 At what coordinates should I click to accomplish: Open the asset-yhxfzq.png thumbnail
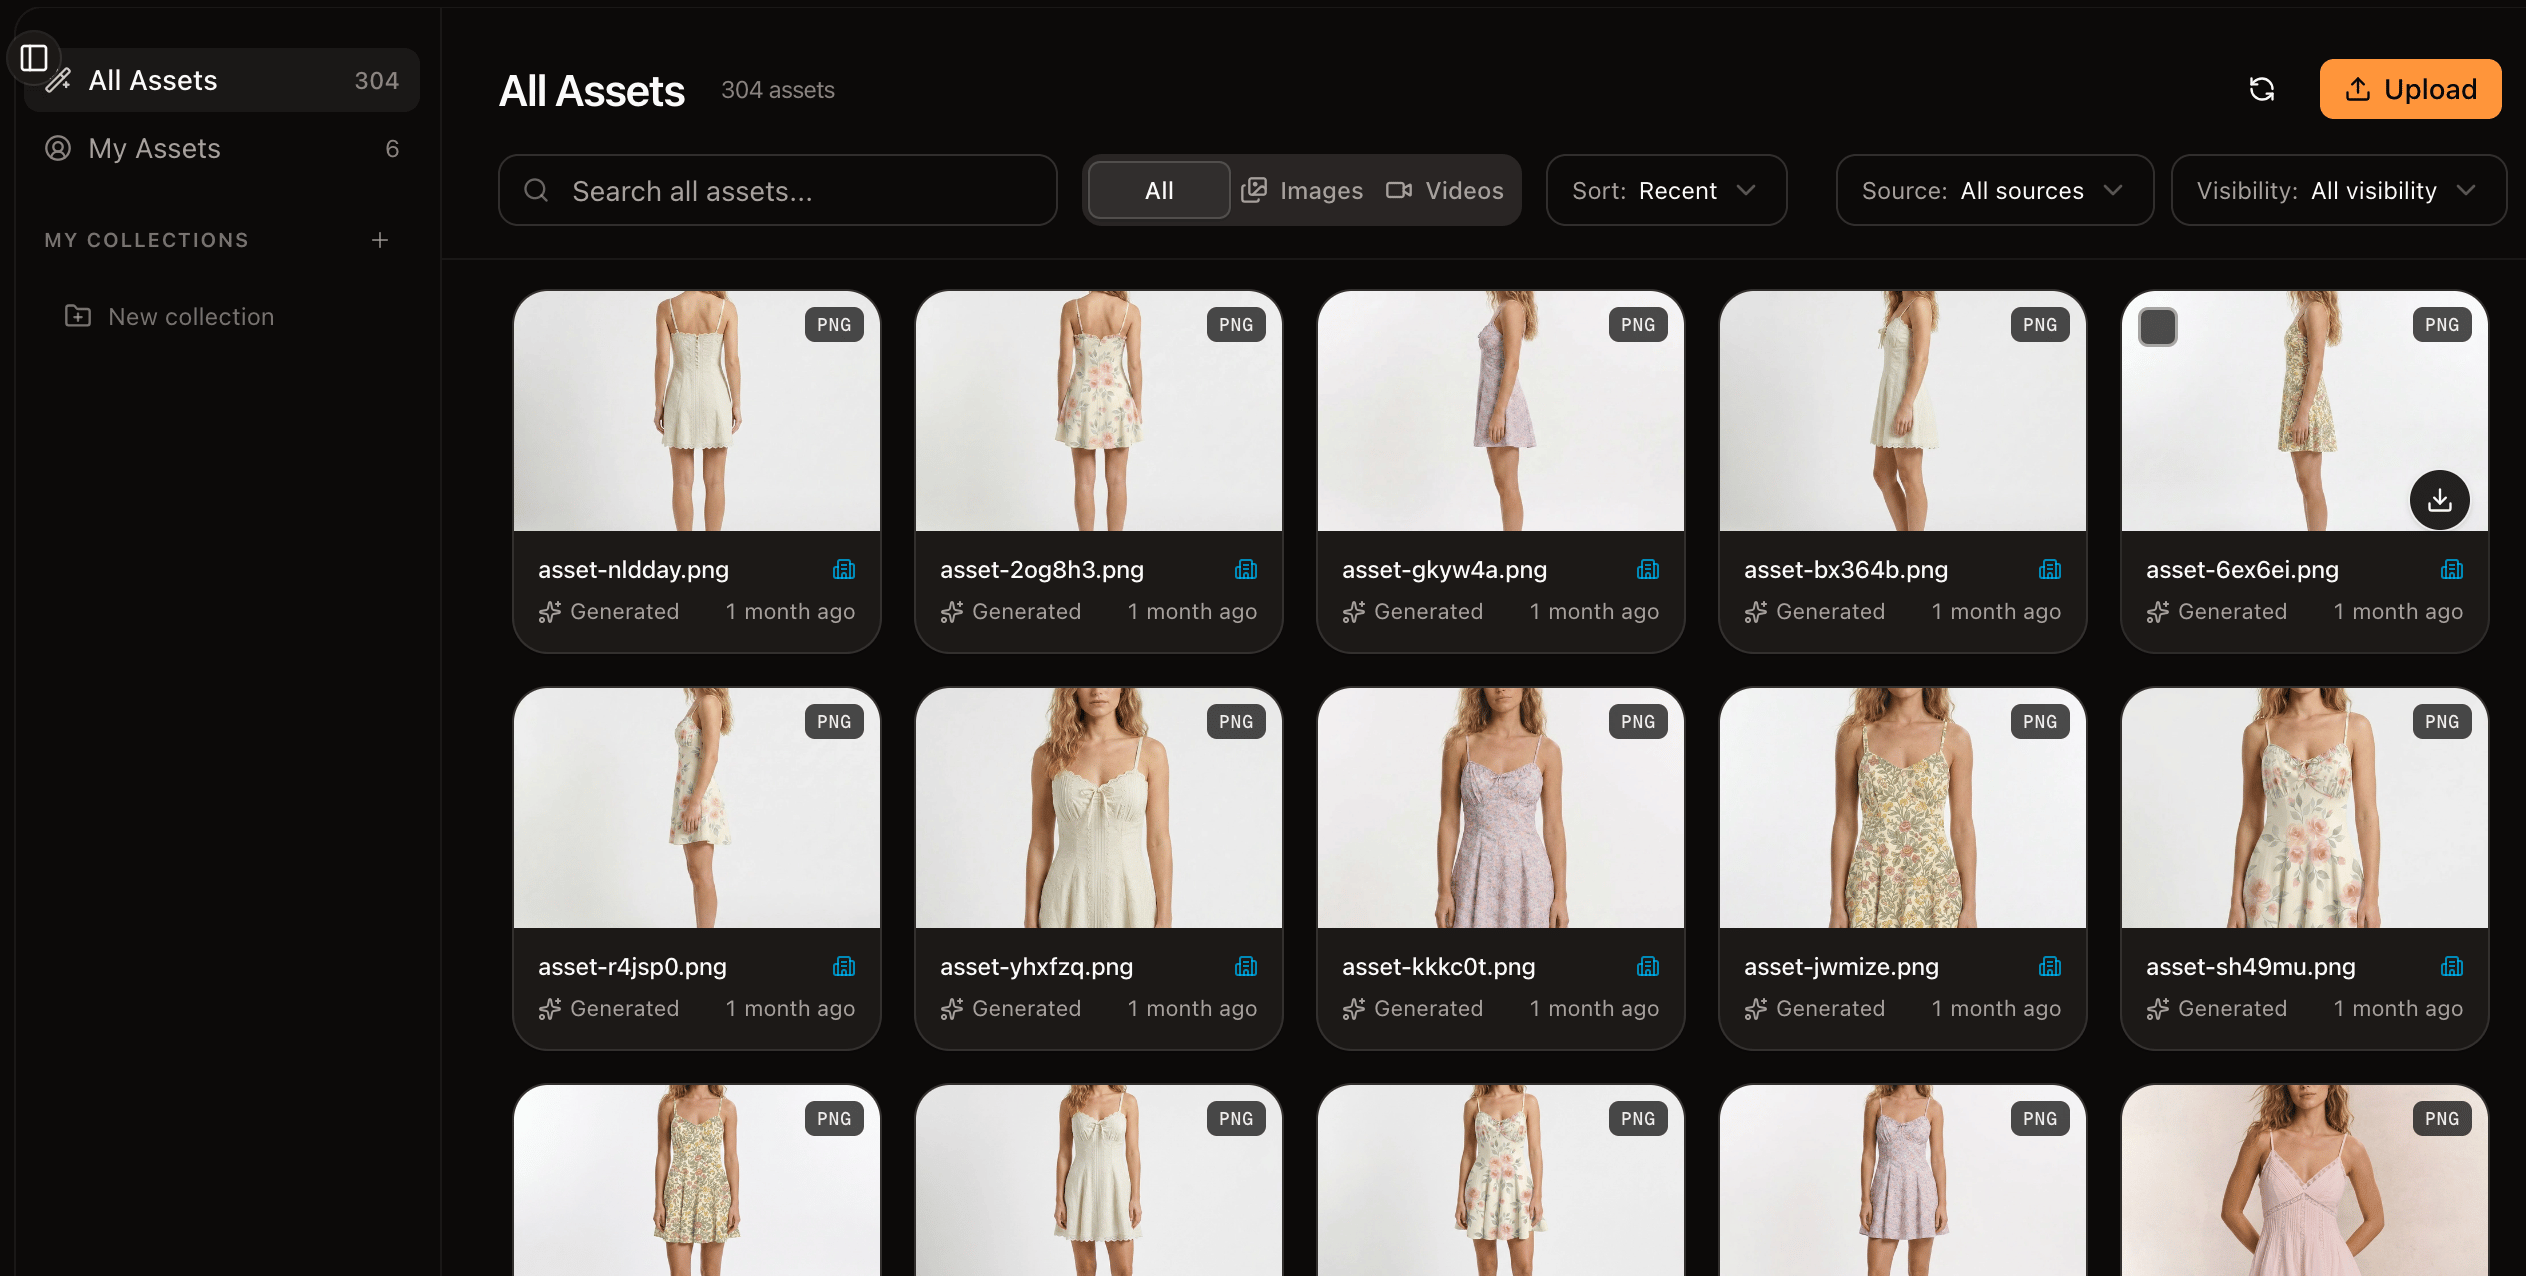pyautogui.click(x=1099, y=808)
